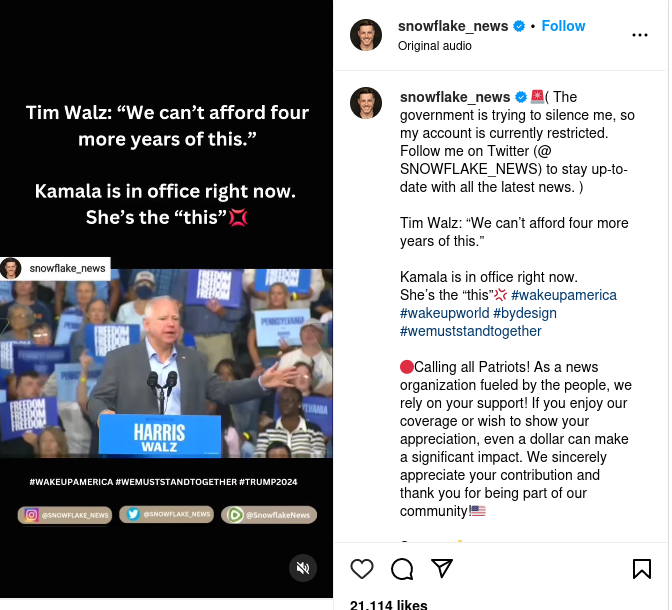The image size is (672, 610).
Task: Click the snowflake_news avatar beside the caption
Action: tap(366, 103)
